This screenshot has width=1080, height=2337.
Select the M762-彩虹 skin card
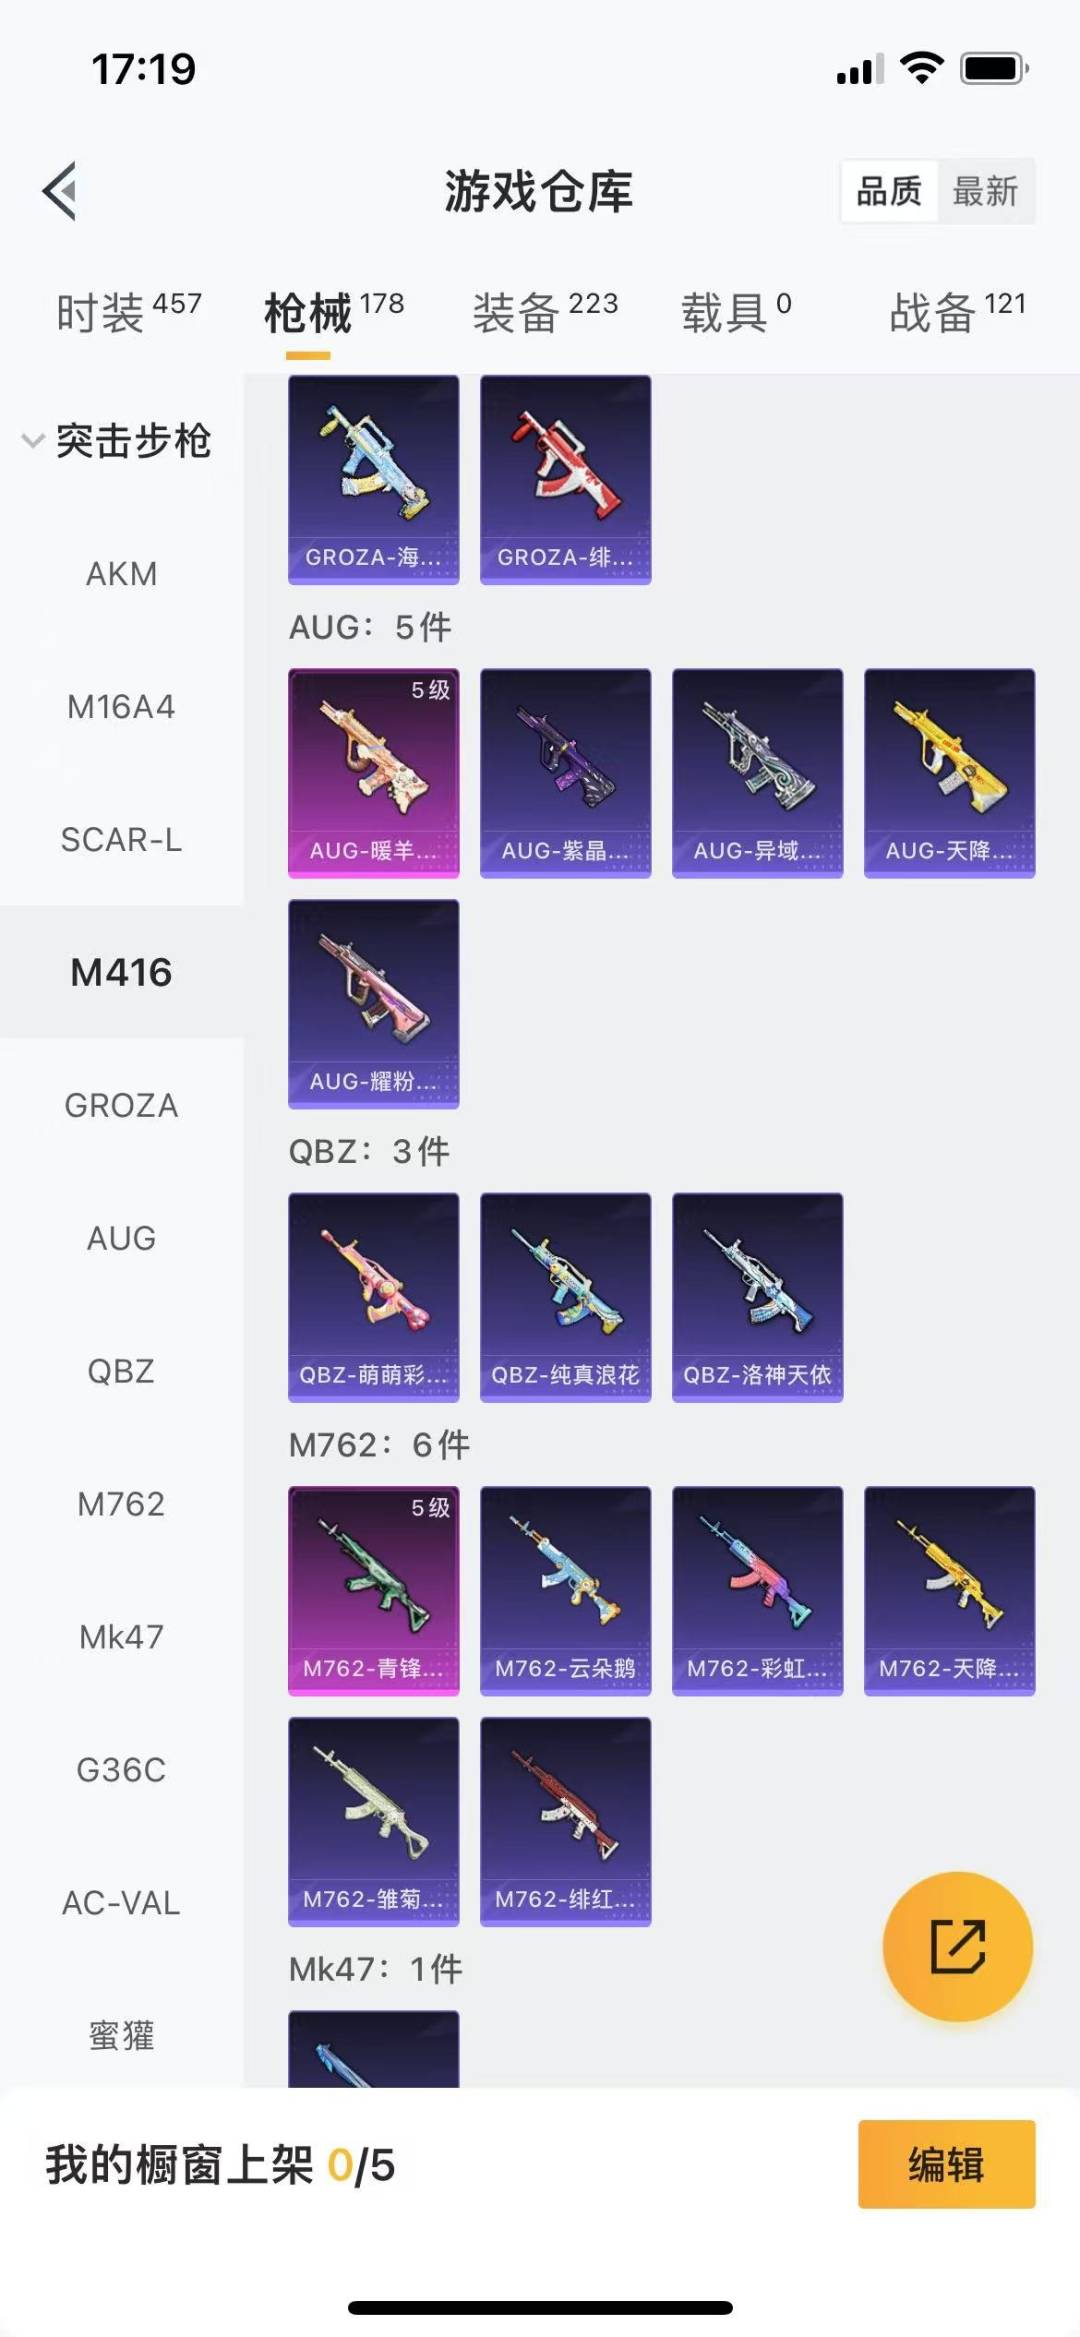coord(758,1591)
